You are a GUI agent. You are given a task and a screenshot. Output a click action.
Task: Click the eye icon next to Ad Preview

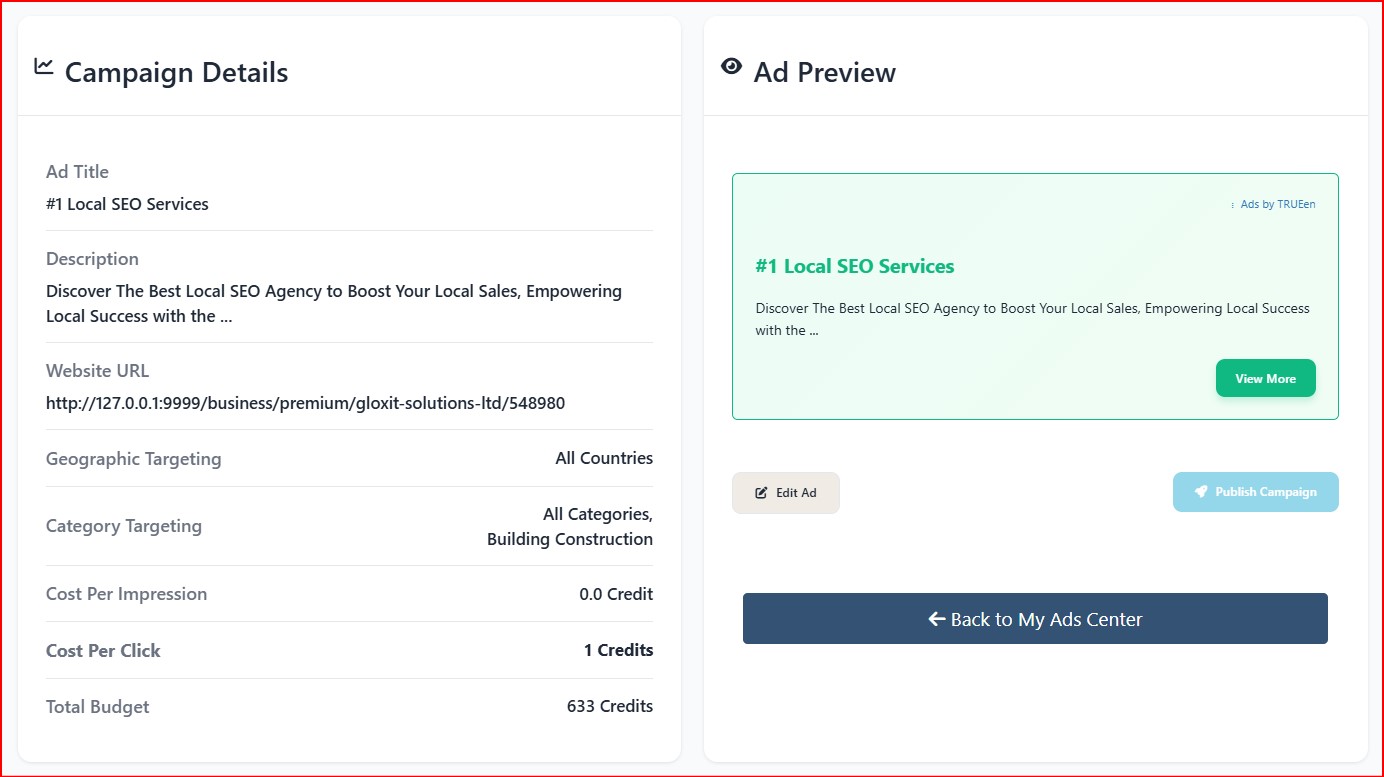(x=731, y=66)
